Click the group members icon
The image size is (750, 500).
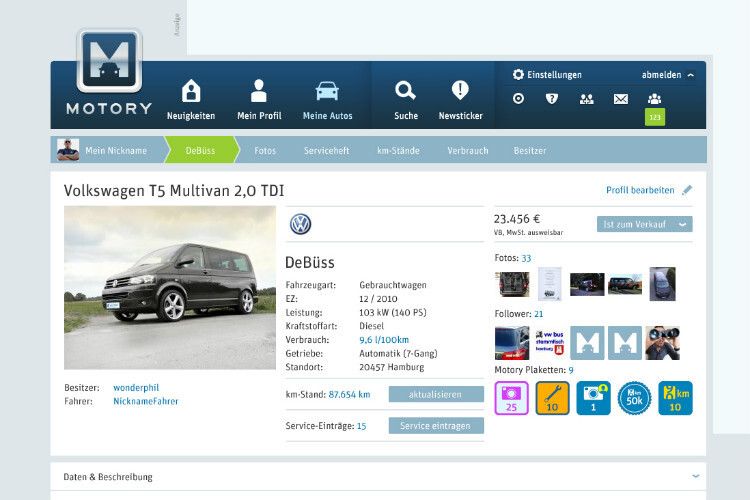tap(654, 99)
